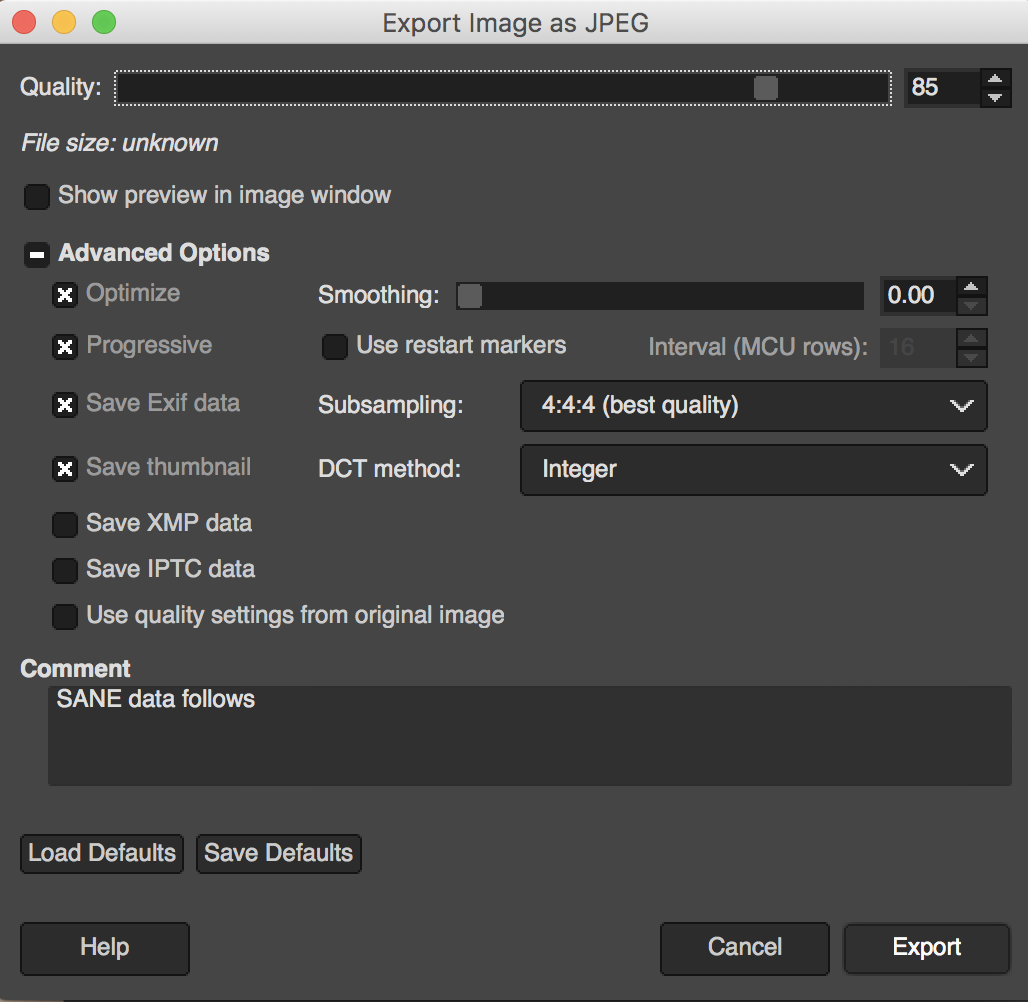This screenshot has width=1028, height=1002.
Task: Disable the Progressive option
Action: click(x=65, y=347)
